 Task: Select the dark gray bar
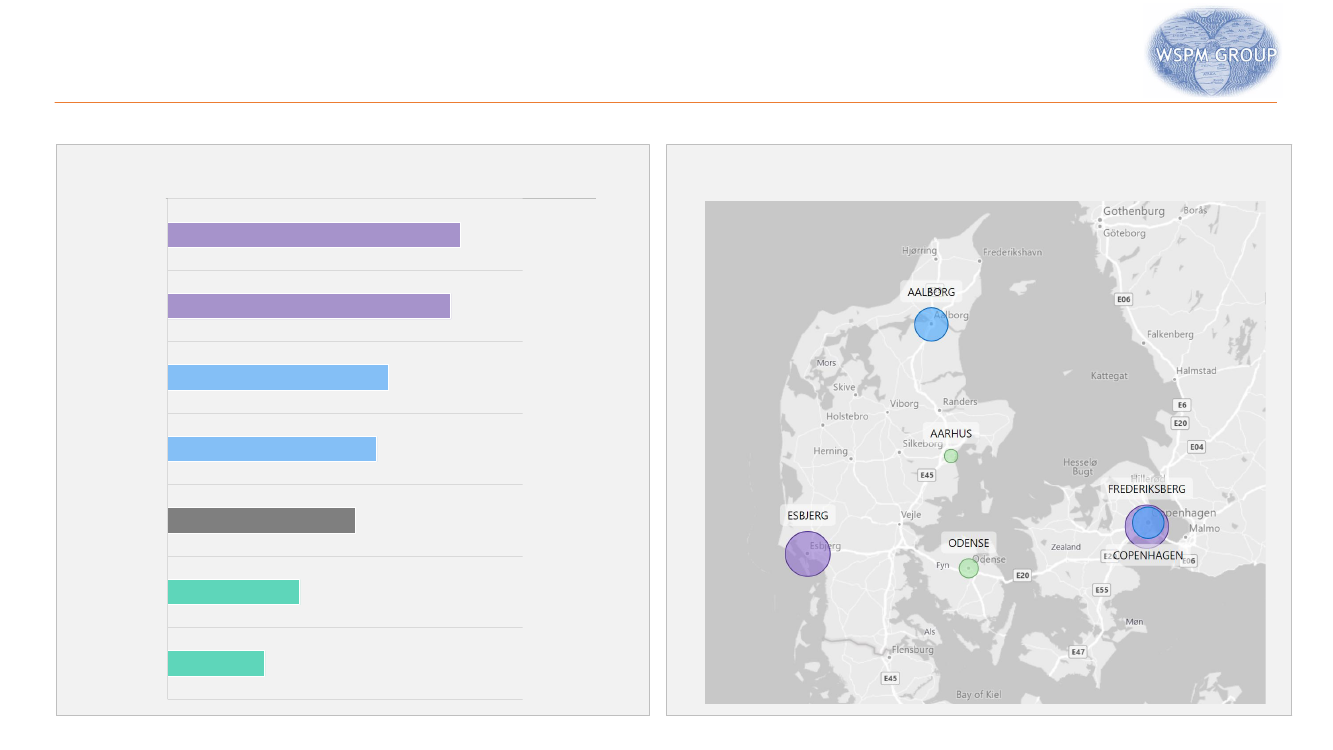(x=261, y=521)
